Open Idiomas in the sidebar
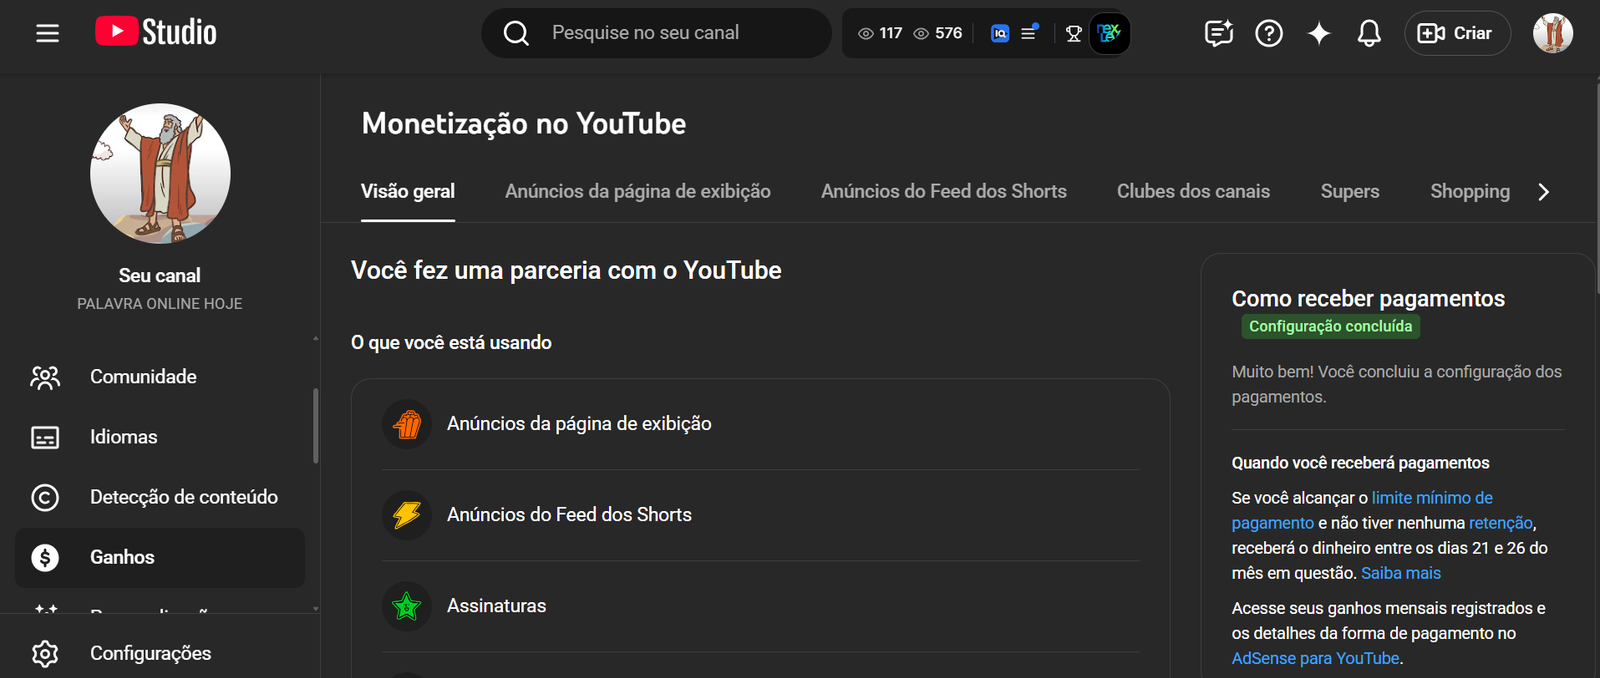Image resolution: width=1600 pixels, height=678 pixels. pos(160,437)
